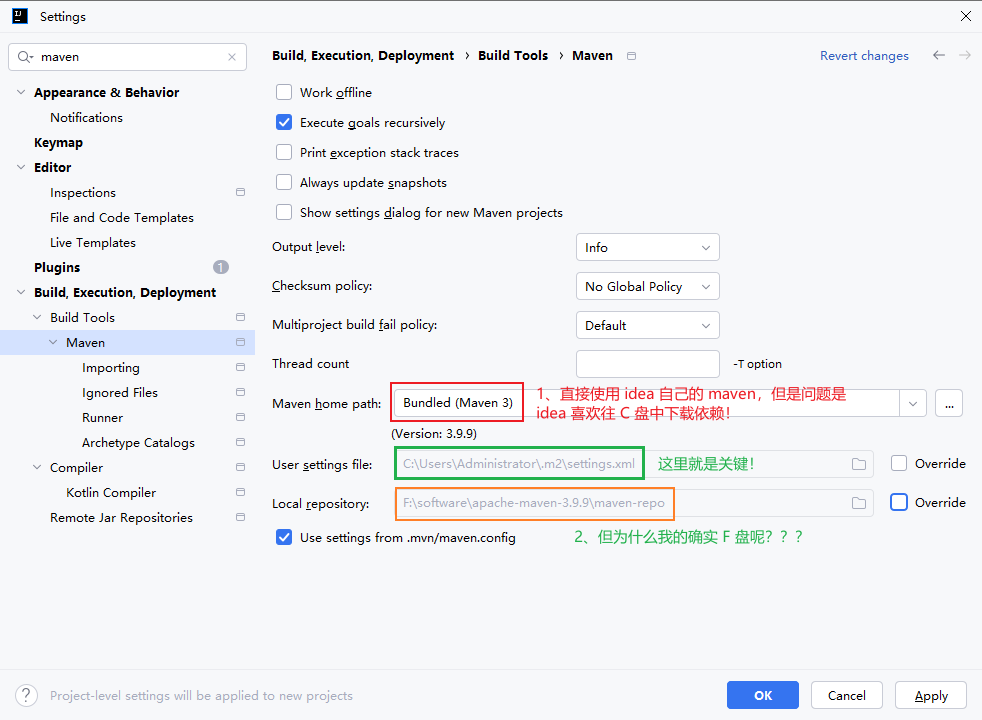Image resolution: width=982 pixels, height=720 pixels.
Task: Click project-level icon on Ignored Files row
Action: coord(240,393)
